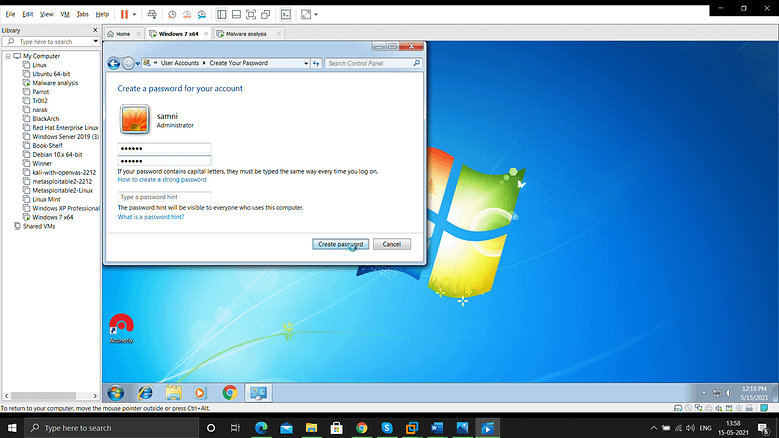Open dropdown beside pause button
This screenshot has height=438, width=779.
coord(134,14)
